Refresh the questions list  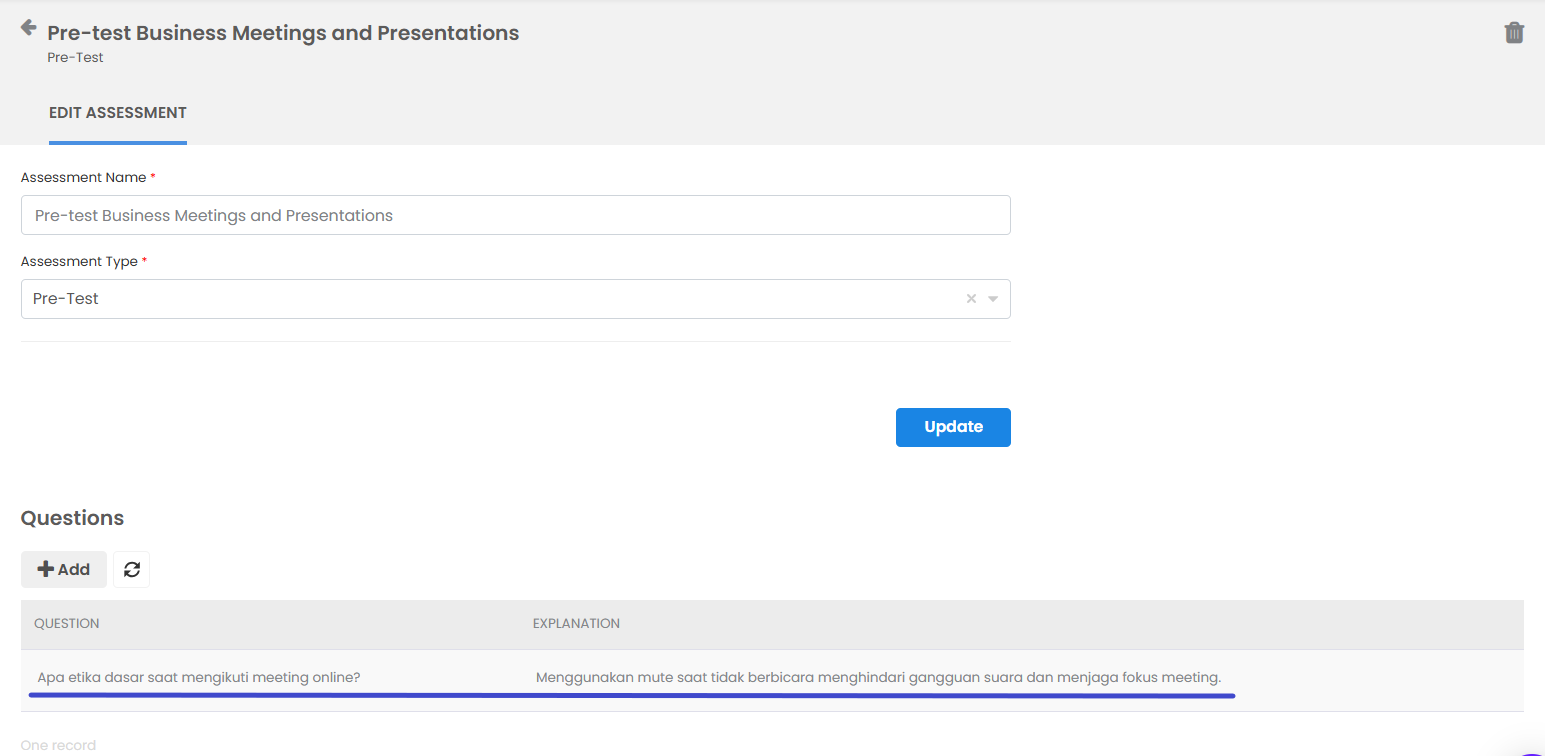tap(131, 570)
